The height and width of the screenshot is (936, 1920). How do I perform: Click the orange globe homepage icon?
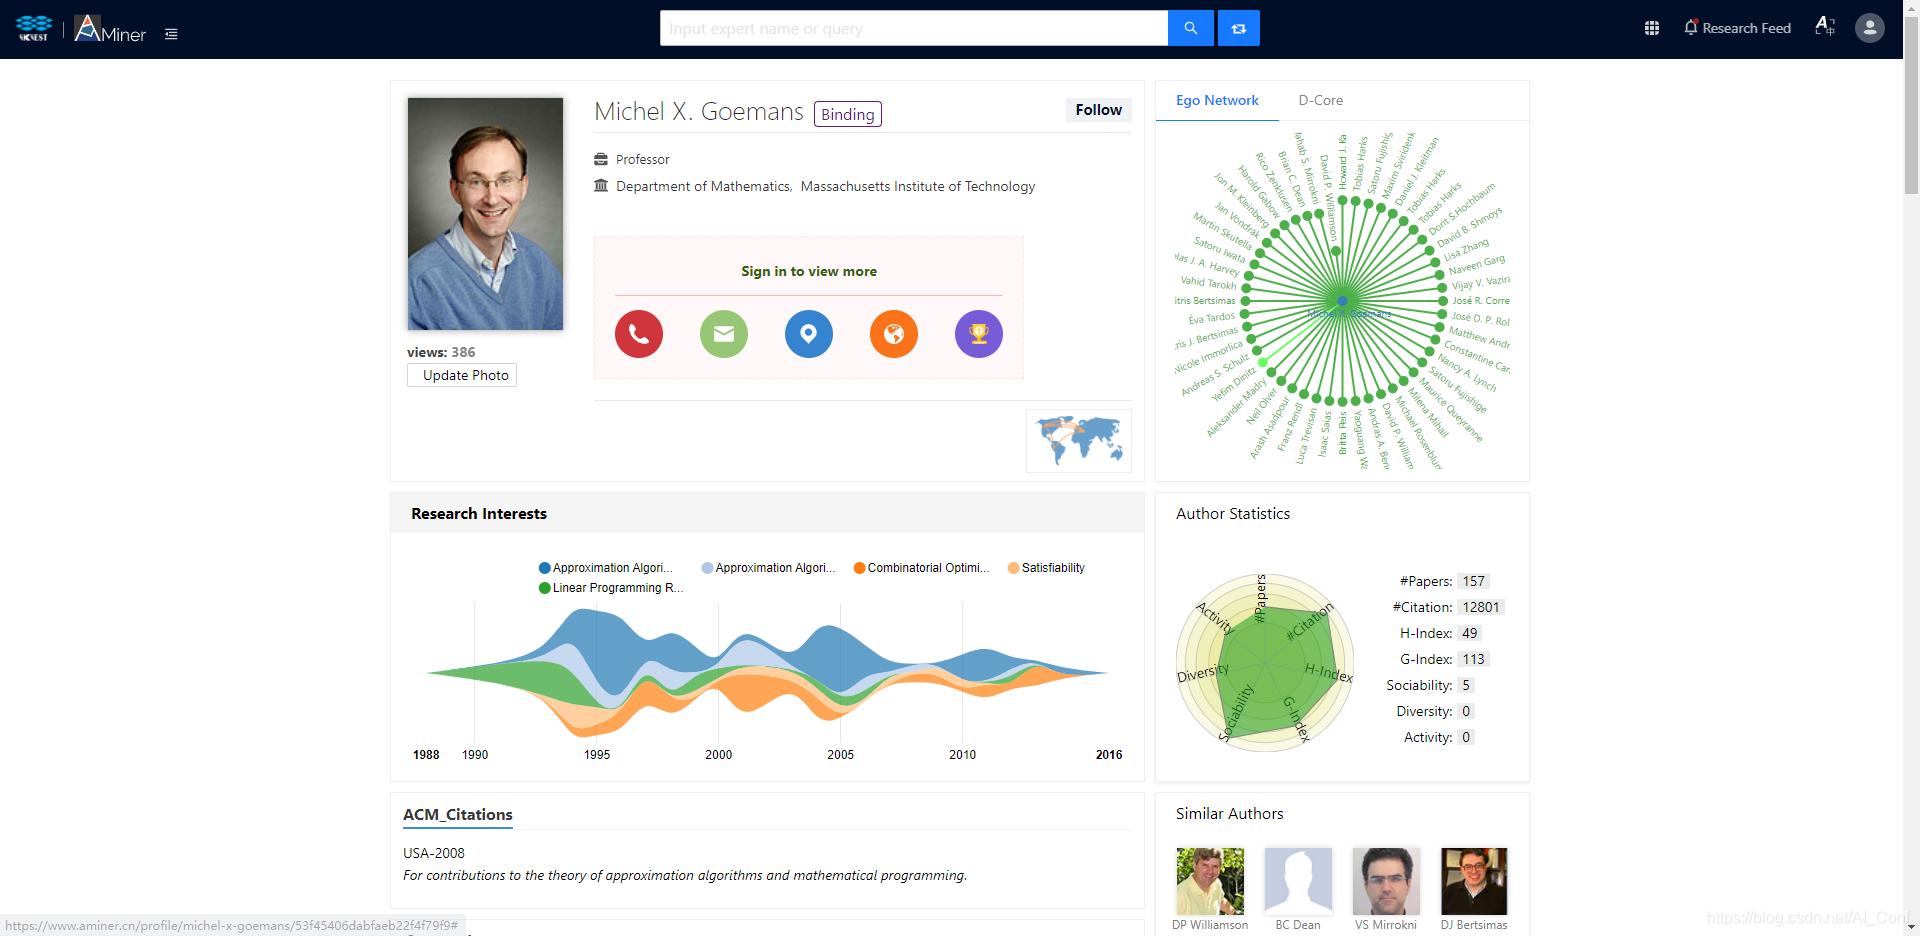(x=894, y=334)
